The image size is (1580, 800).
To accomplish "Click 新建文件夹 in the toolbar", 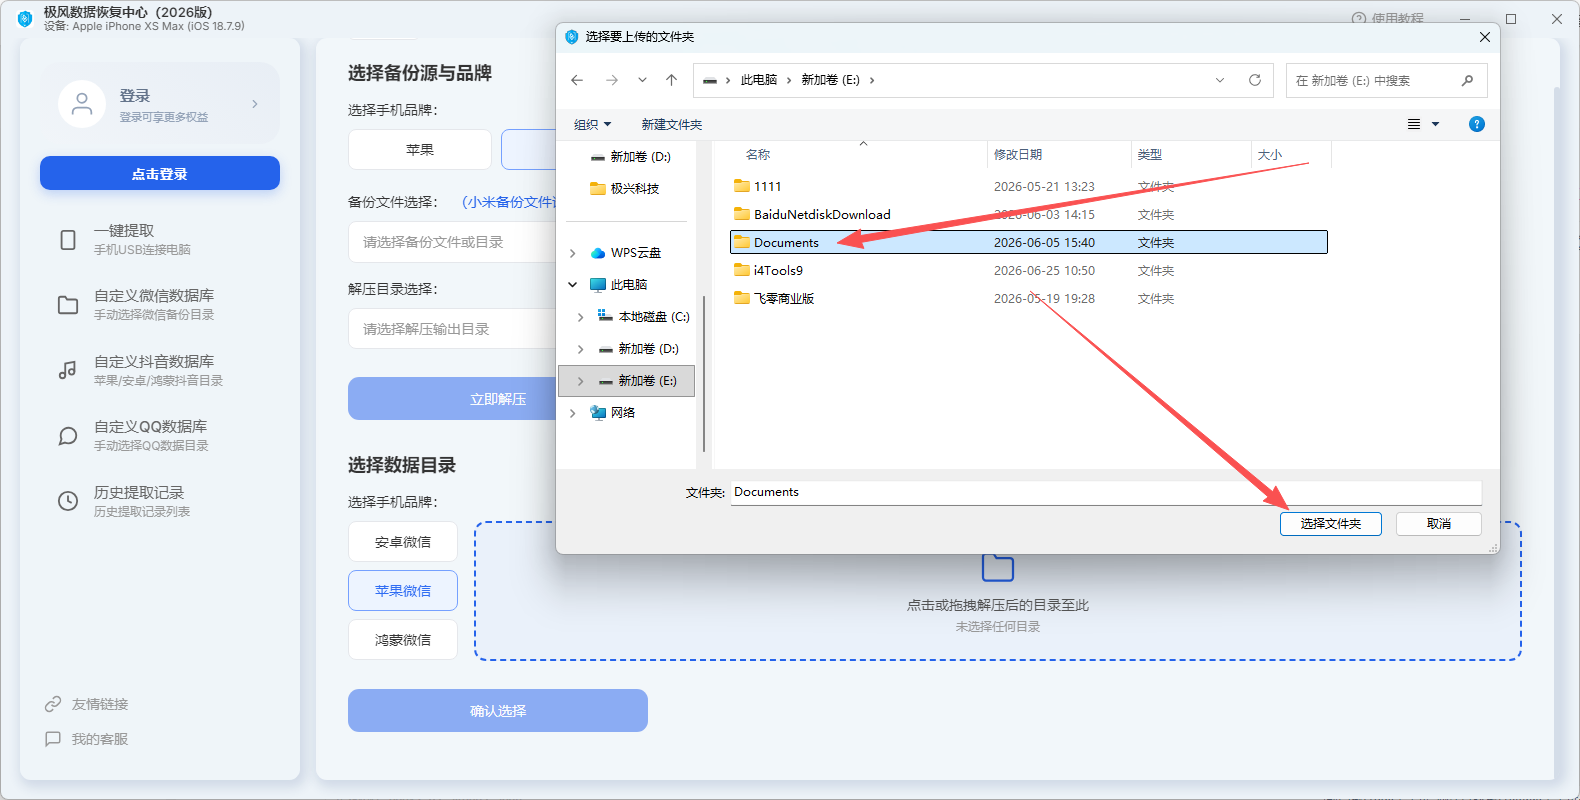I will click(x=672, y=124).
